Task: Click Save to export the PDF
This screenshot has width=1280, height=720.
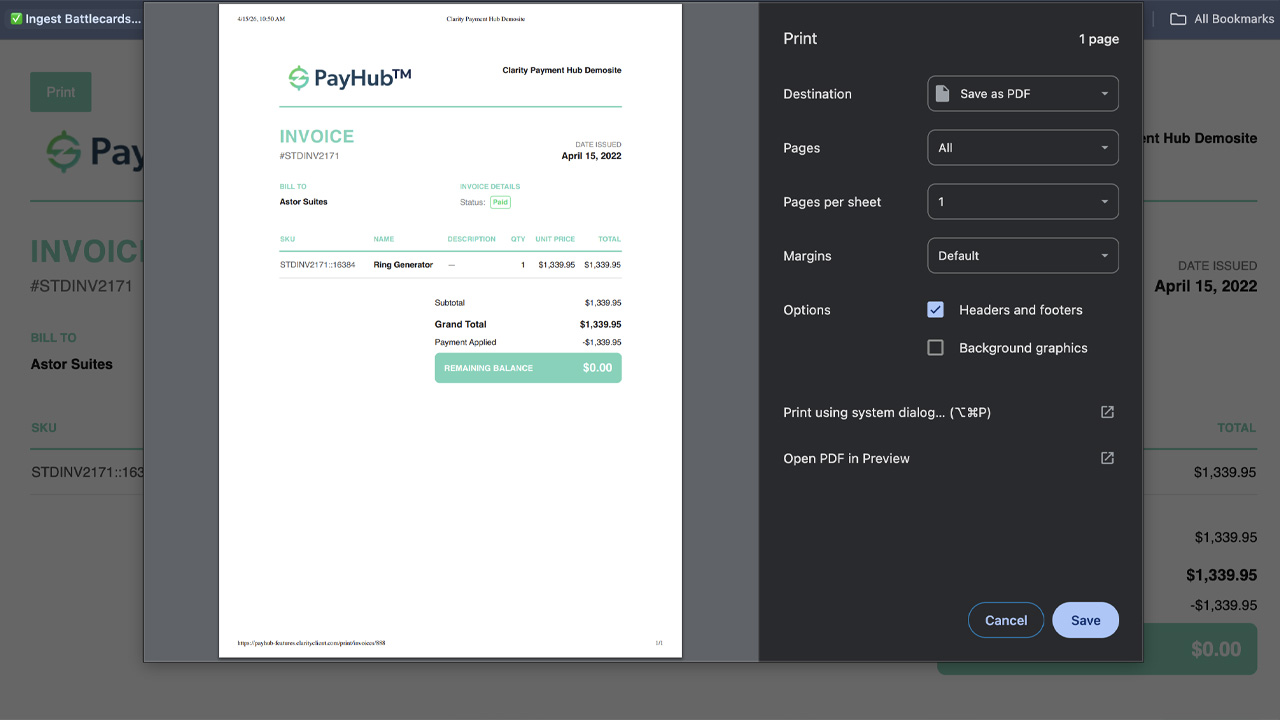Action: (1085, 620)
